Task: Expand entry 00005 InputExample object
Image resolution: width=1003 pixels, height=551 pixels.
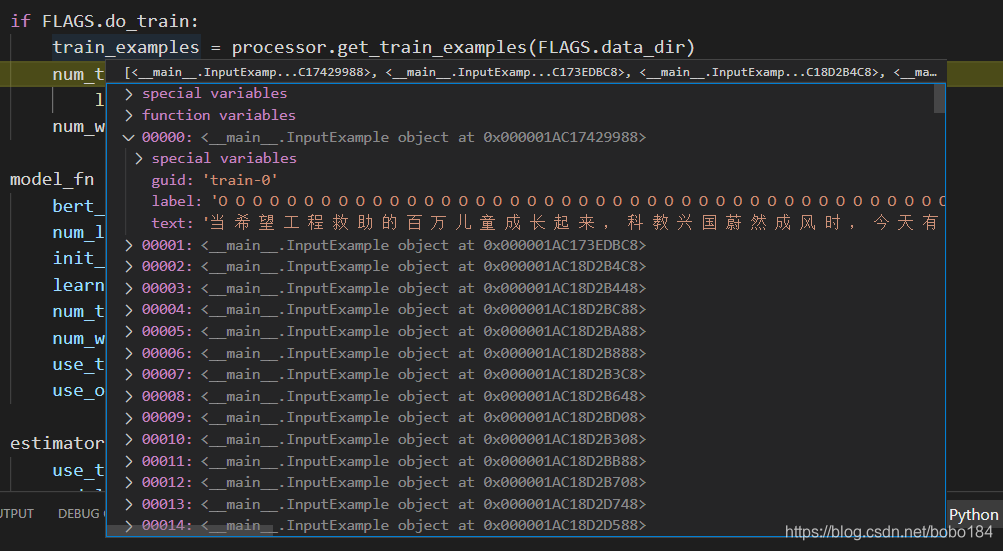Action: 129,331
